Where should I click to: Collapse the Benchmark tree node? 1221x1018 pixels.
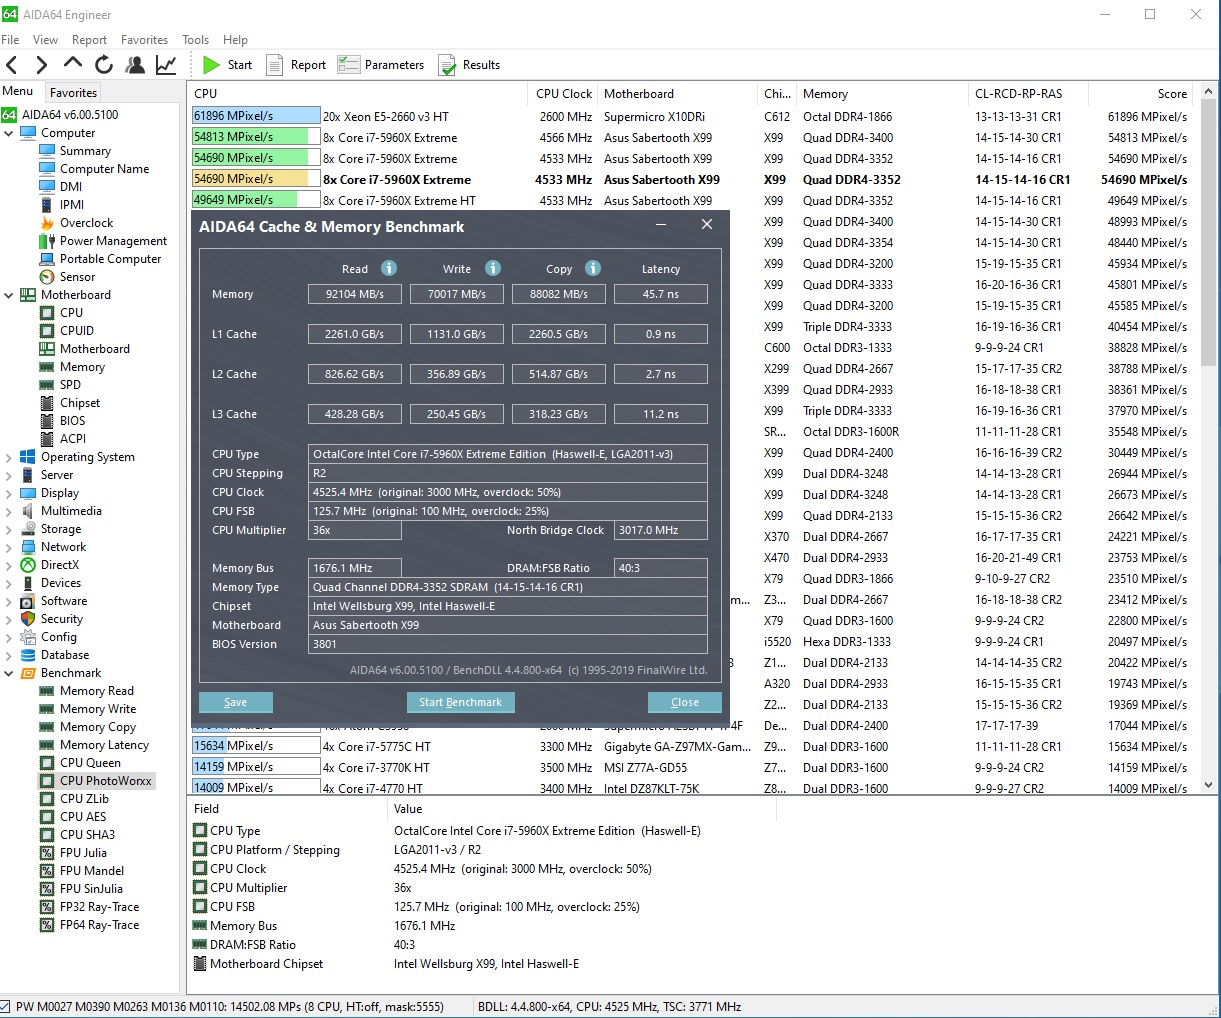click(9, 673)
